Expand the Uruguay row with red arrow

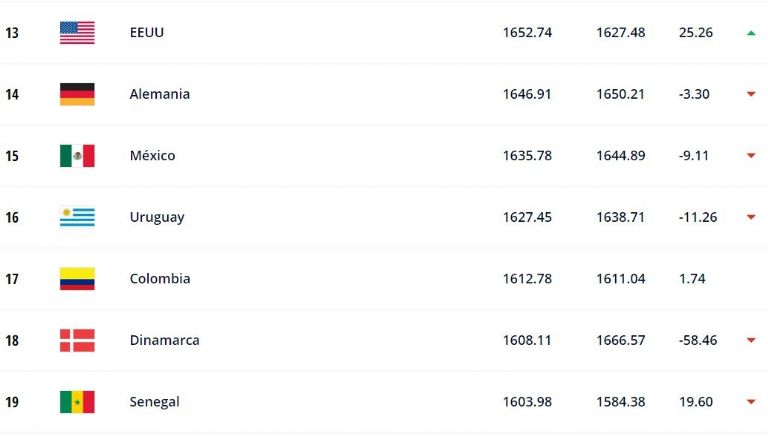tap(750, 218)
